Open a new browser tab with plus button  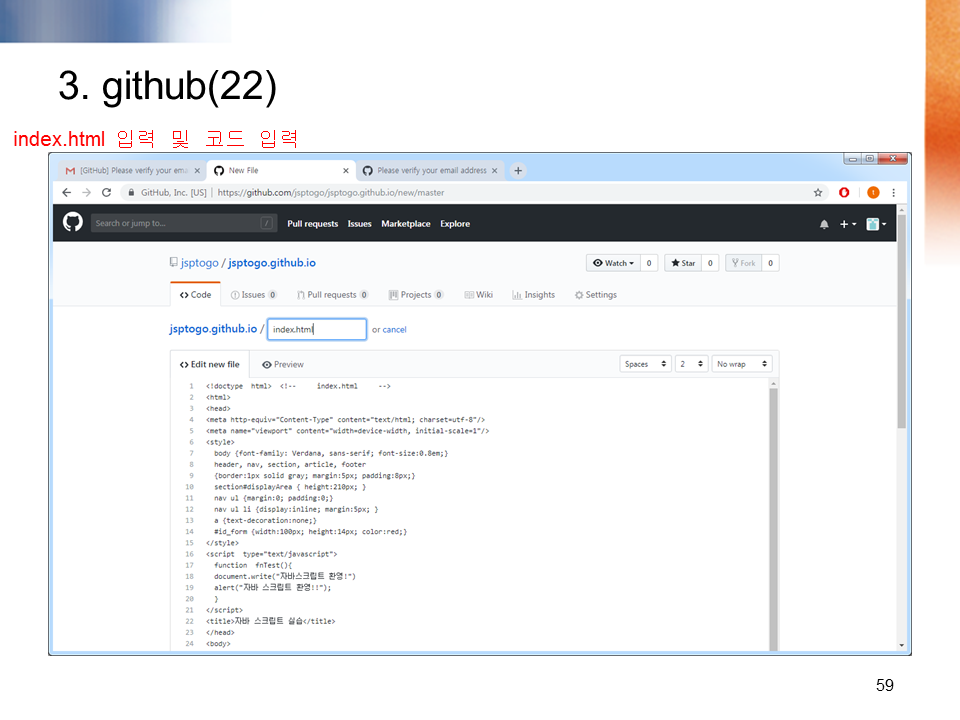point(518,171)
